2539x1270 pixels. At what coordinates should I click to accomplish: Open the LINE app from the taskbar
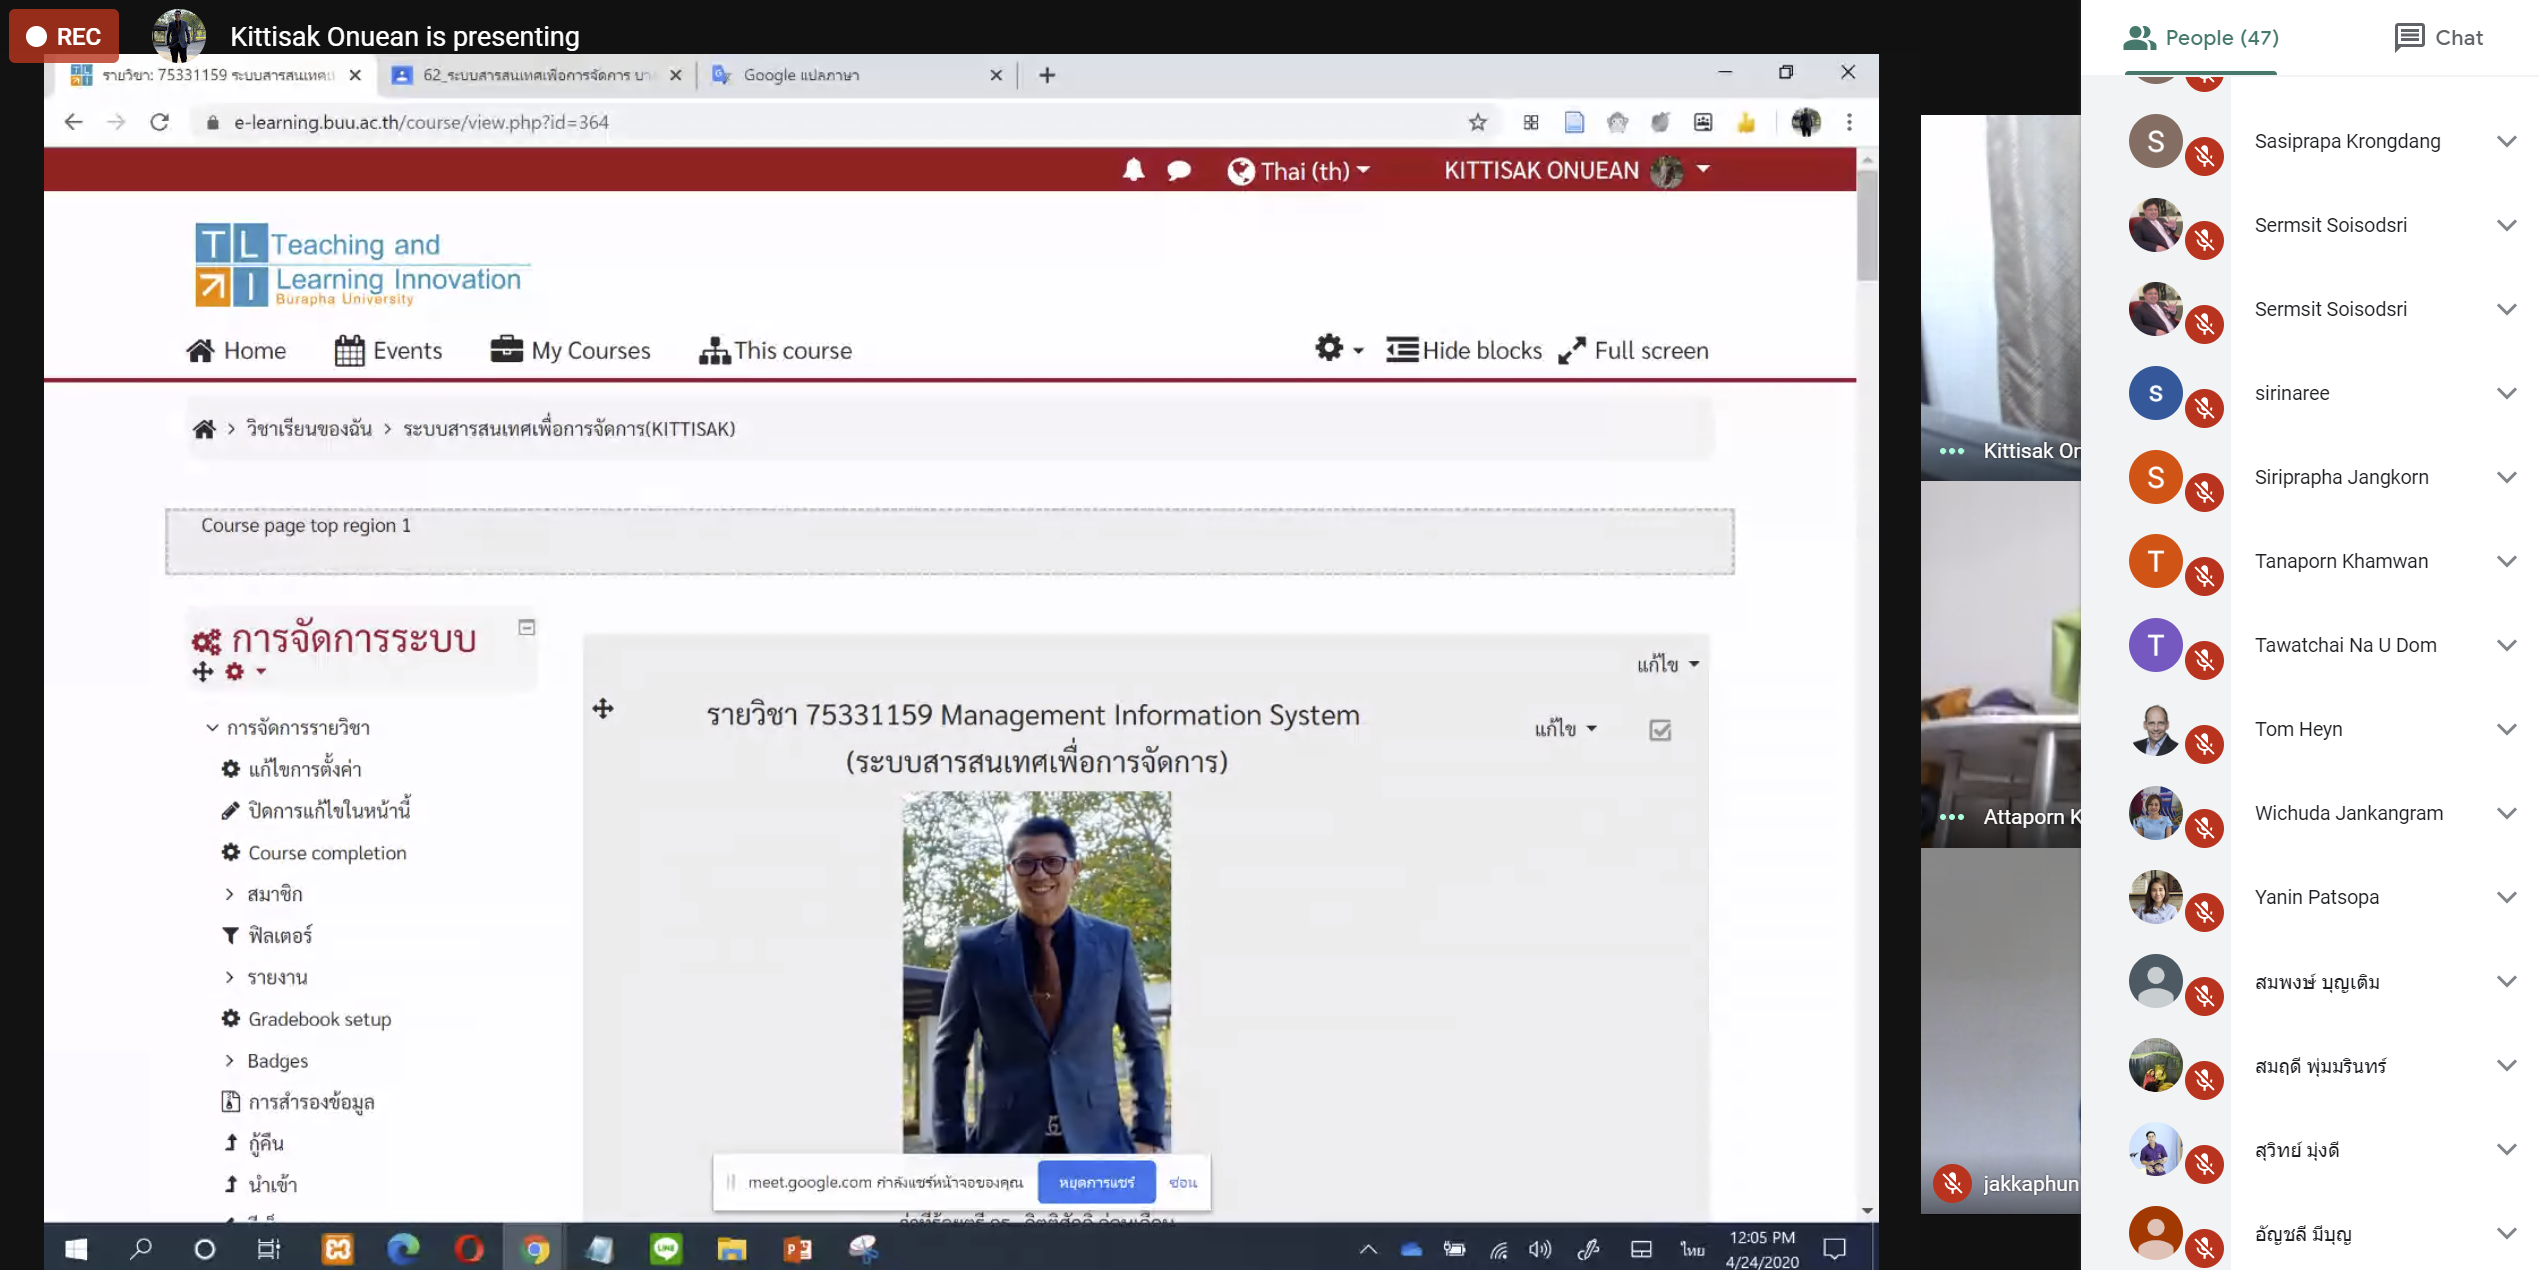pyautogui.click(x=665, y=1248)
